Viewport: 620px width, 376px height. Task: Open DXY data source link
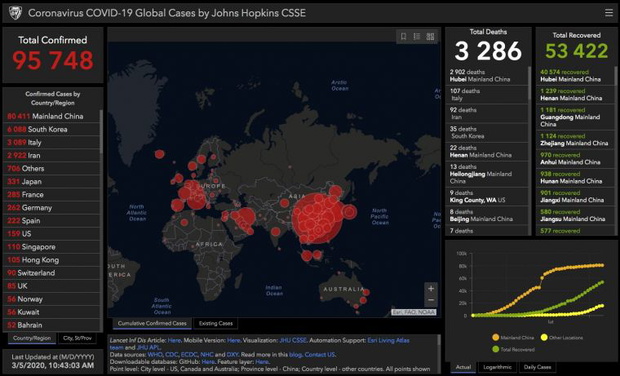click(232, 355)
